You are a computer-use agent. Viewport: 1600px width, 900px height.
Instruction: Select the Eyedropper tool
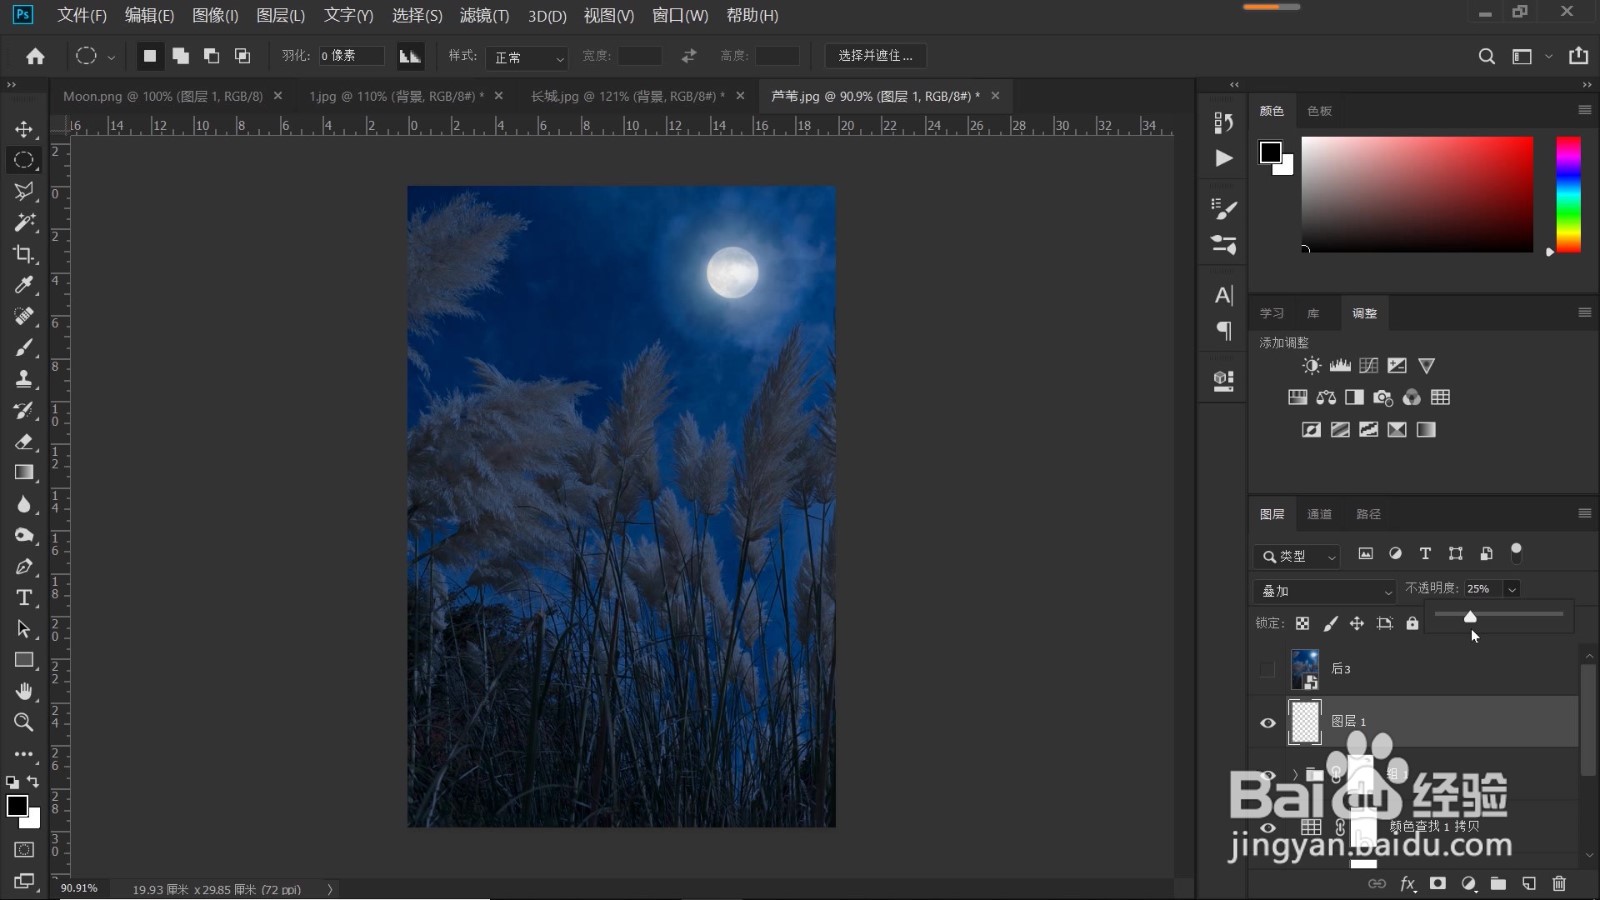[x=24, y=285]
